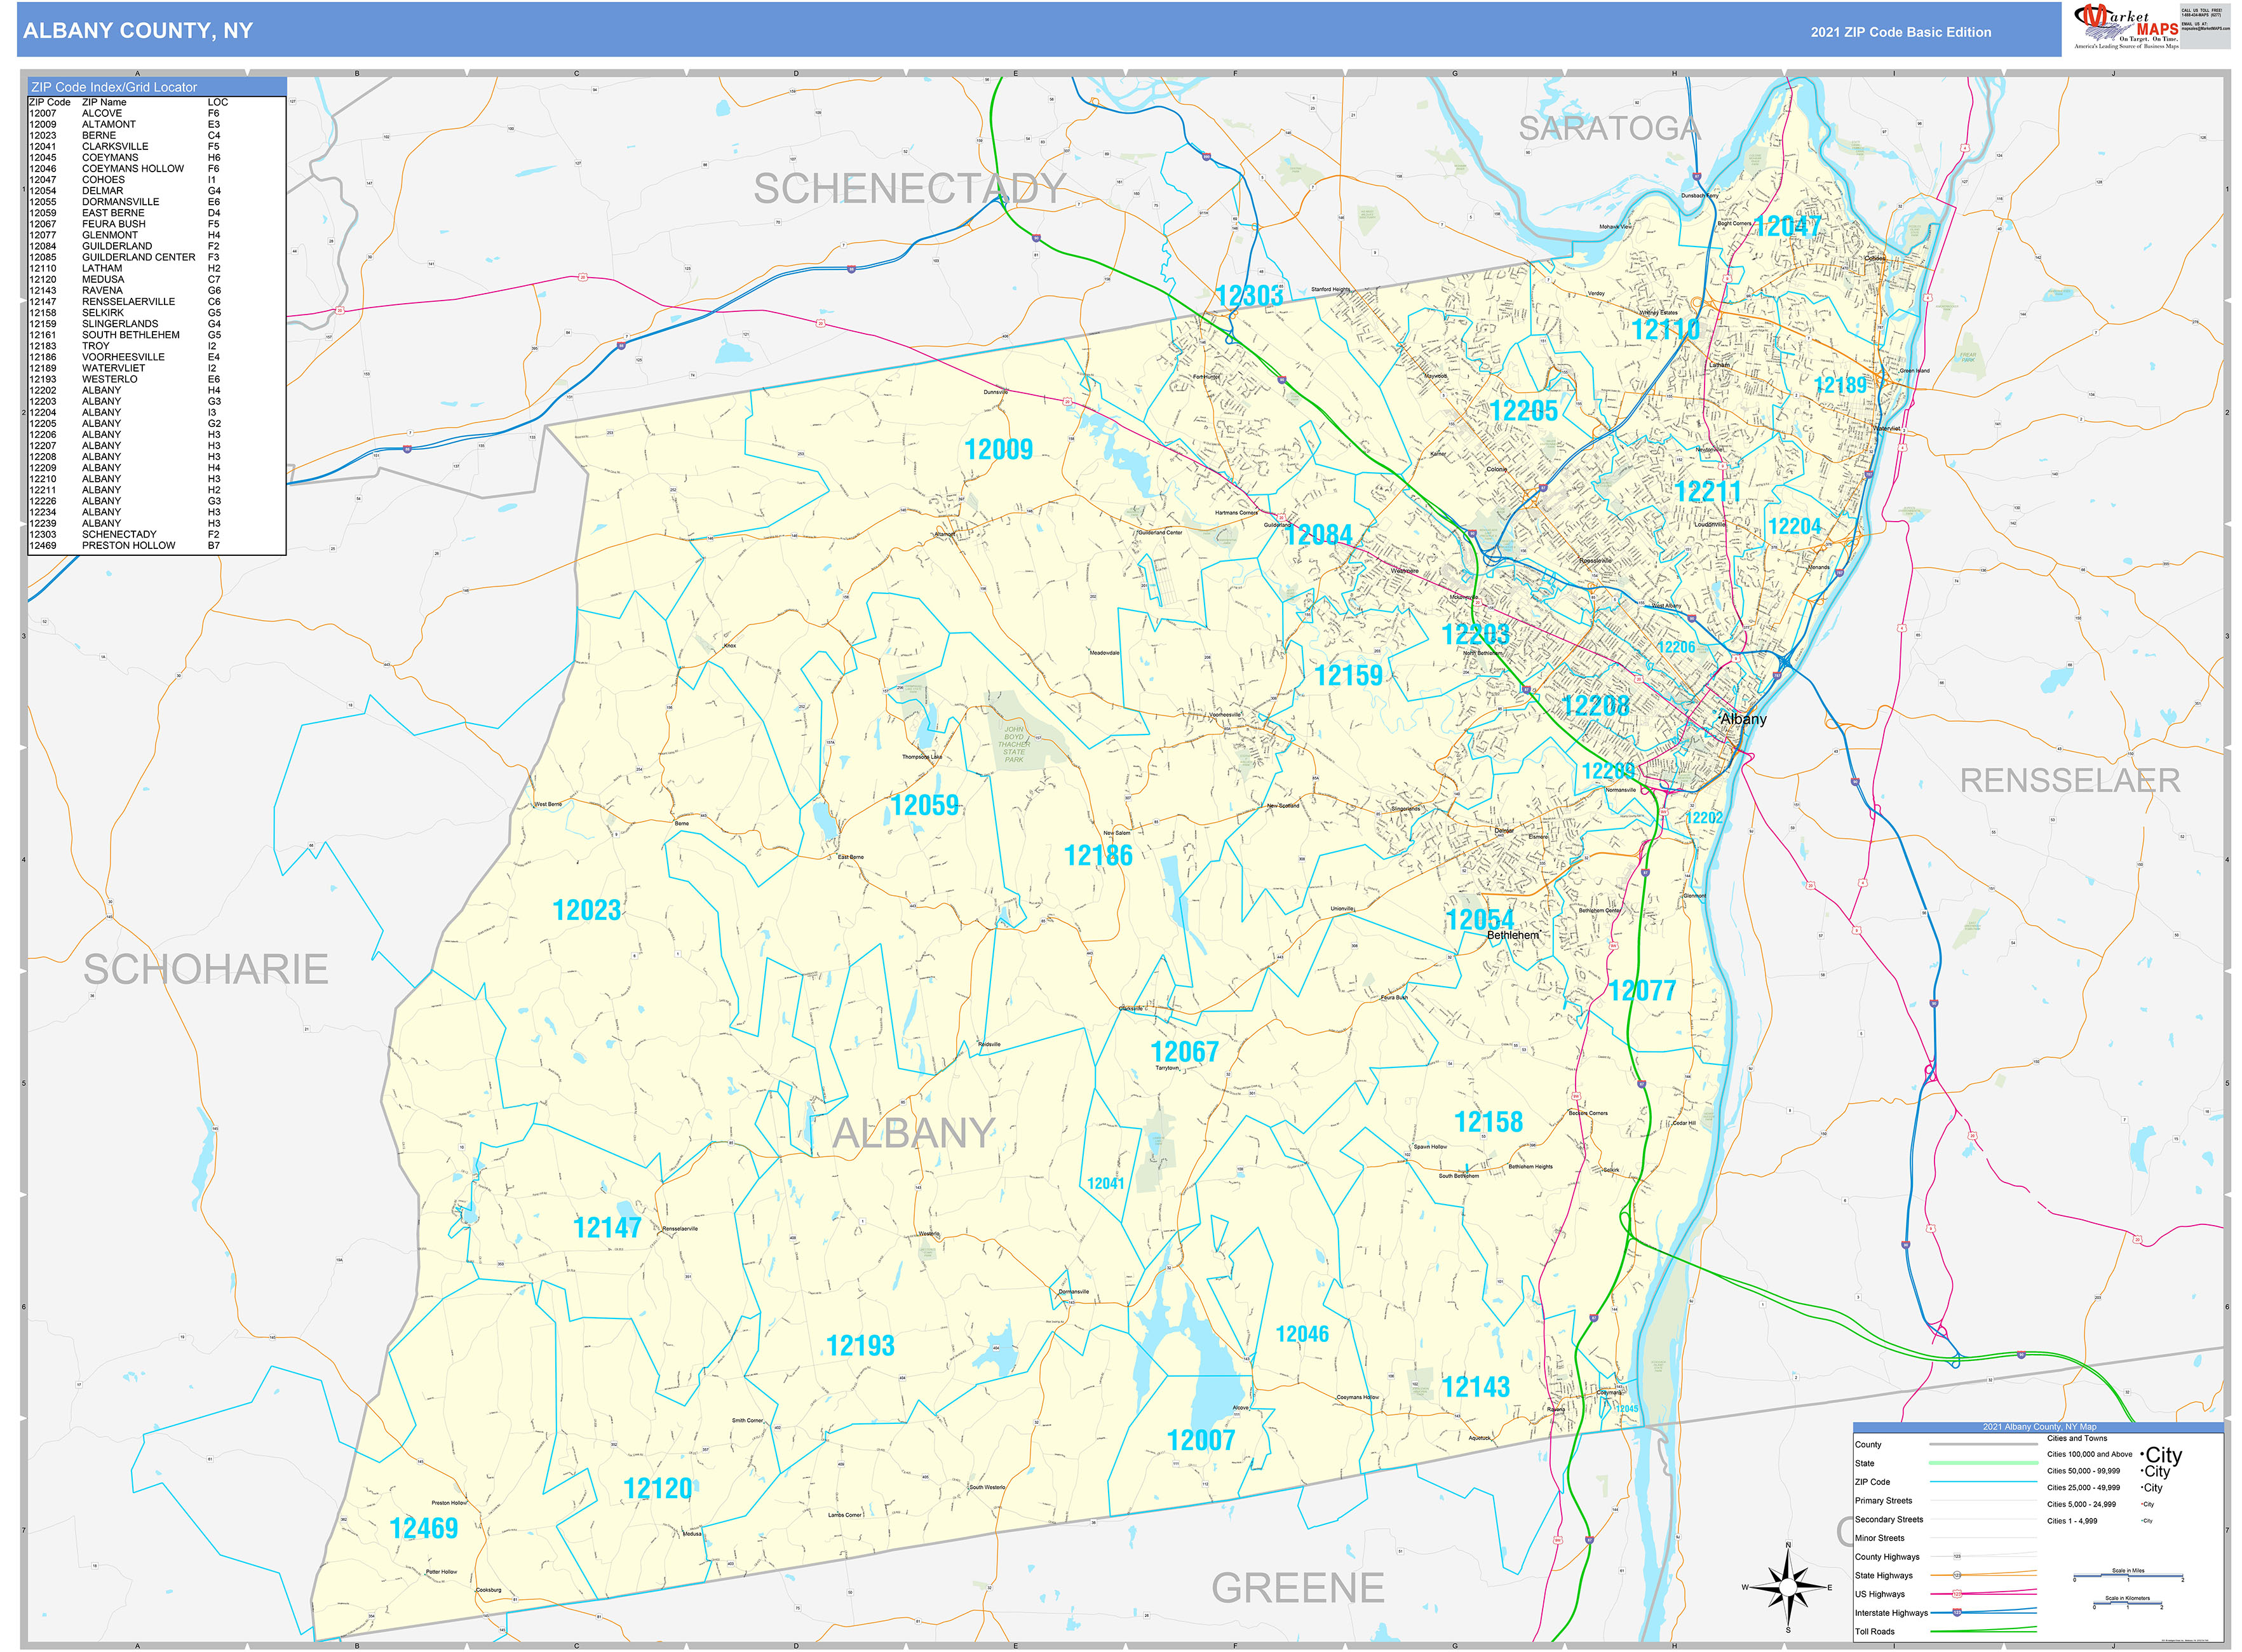Click the ZIP label 12054 on the map

(x=1479, y=920)
